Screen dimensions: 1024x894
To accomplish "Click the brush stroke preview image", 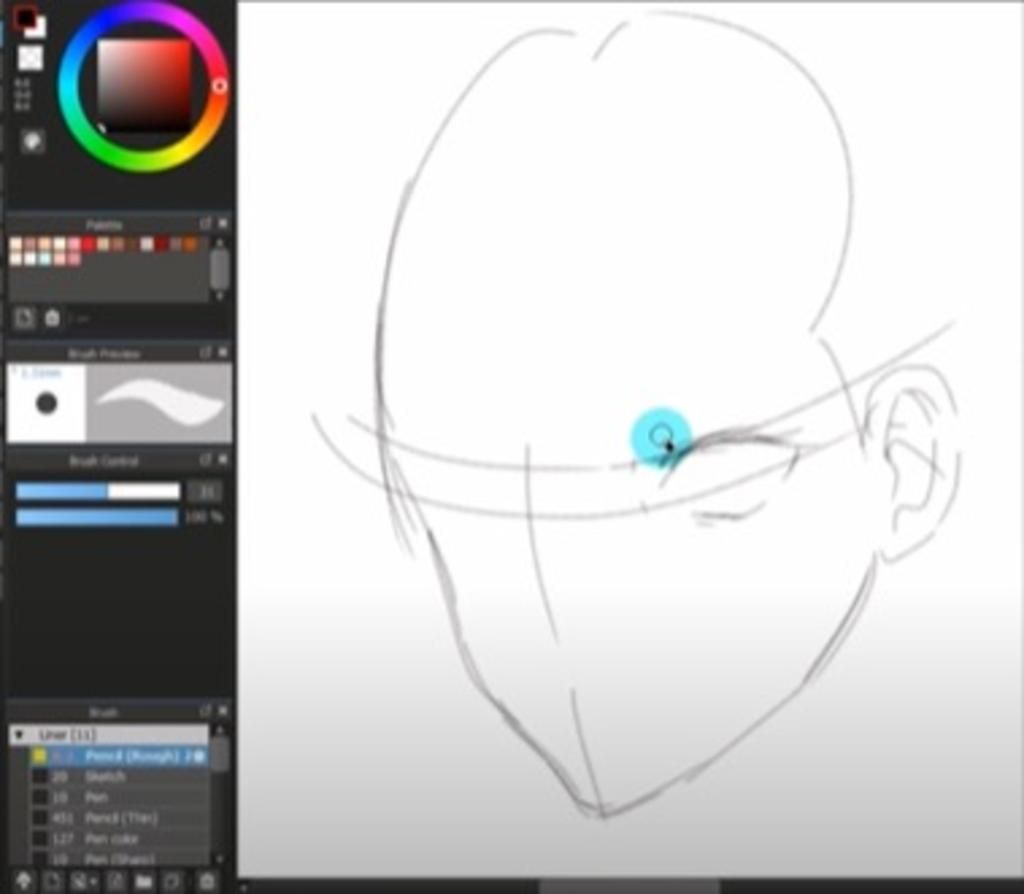I will tap(159, 403).
